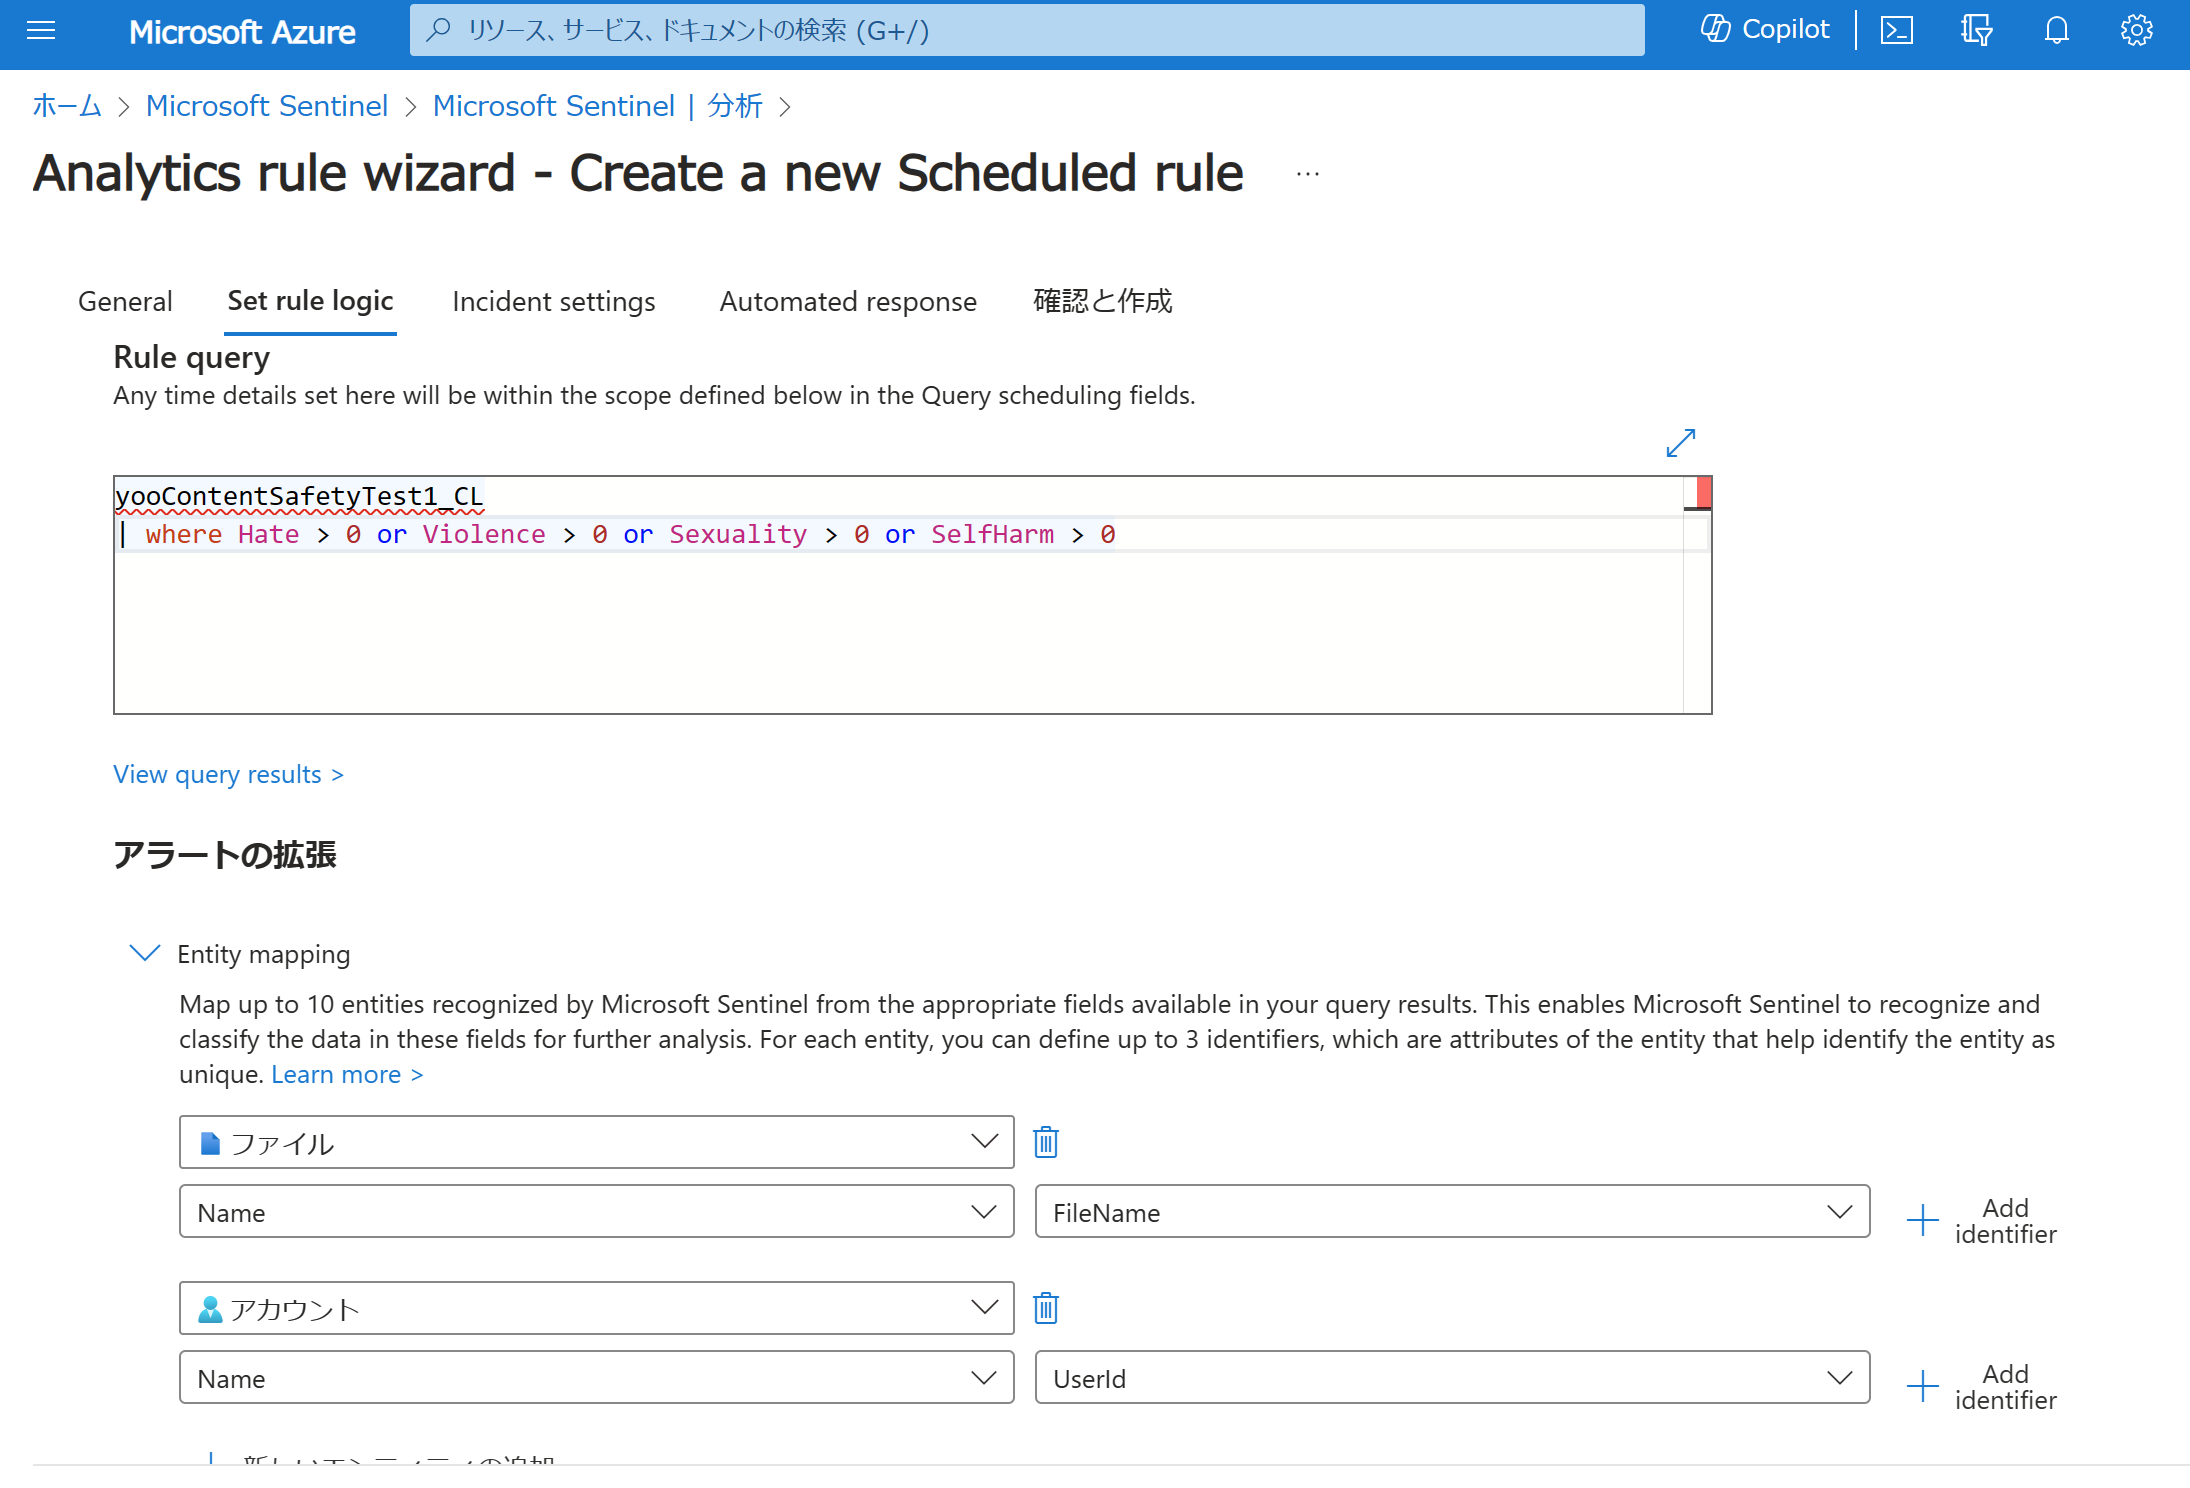Viewport: 2190px width, 1488px height.
Task: Switch to the Automated response tab
Action: pyautogui.click(x=848, y=301)
